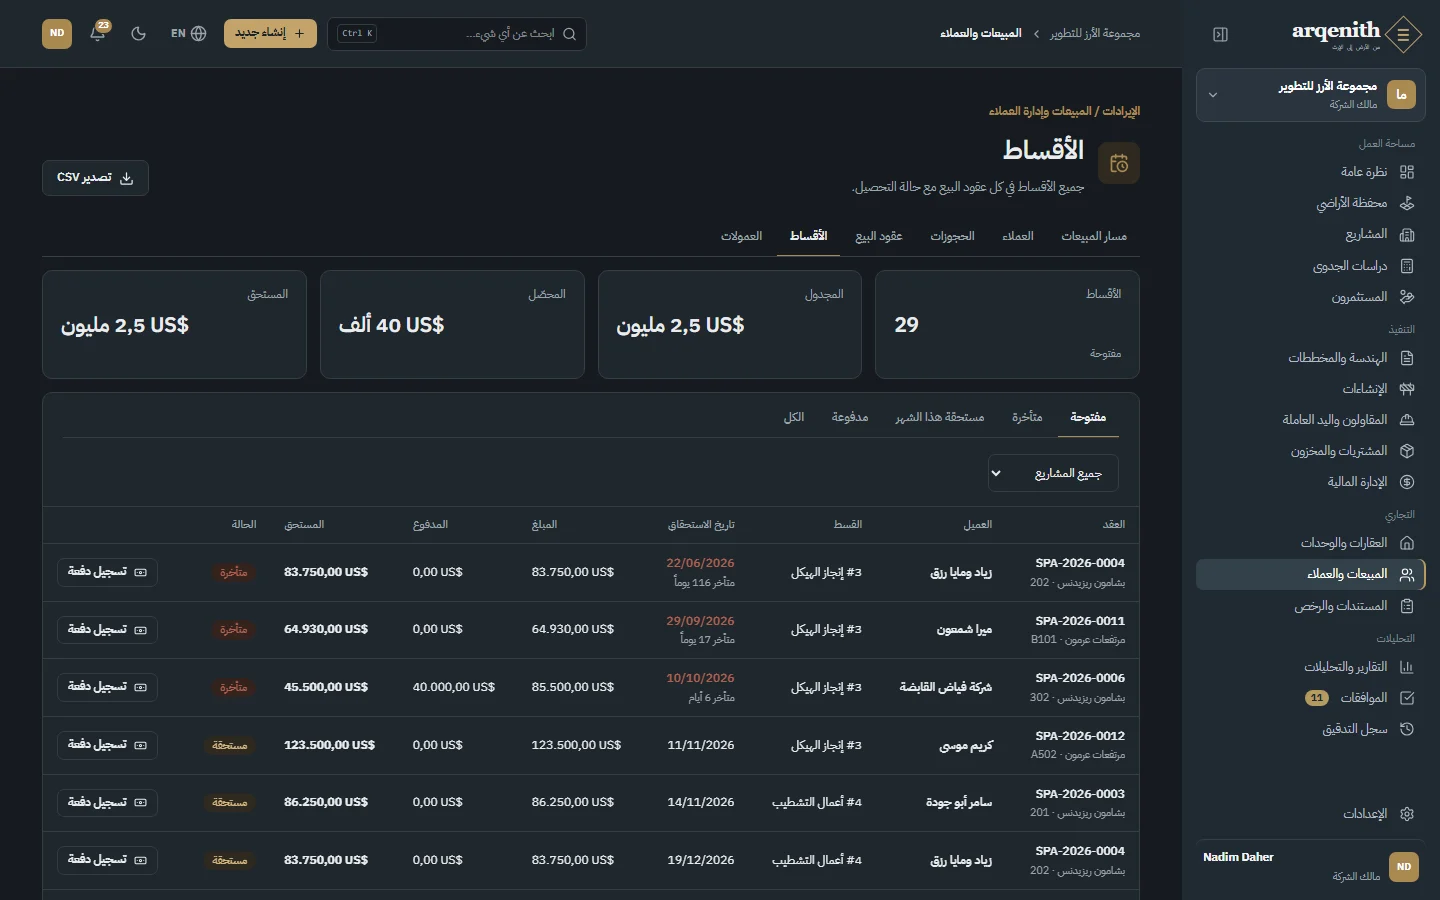Click مستحقة status badge for SPA-2026-0003
The image size is (1440, 900).
(230, 802)
